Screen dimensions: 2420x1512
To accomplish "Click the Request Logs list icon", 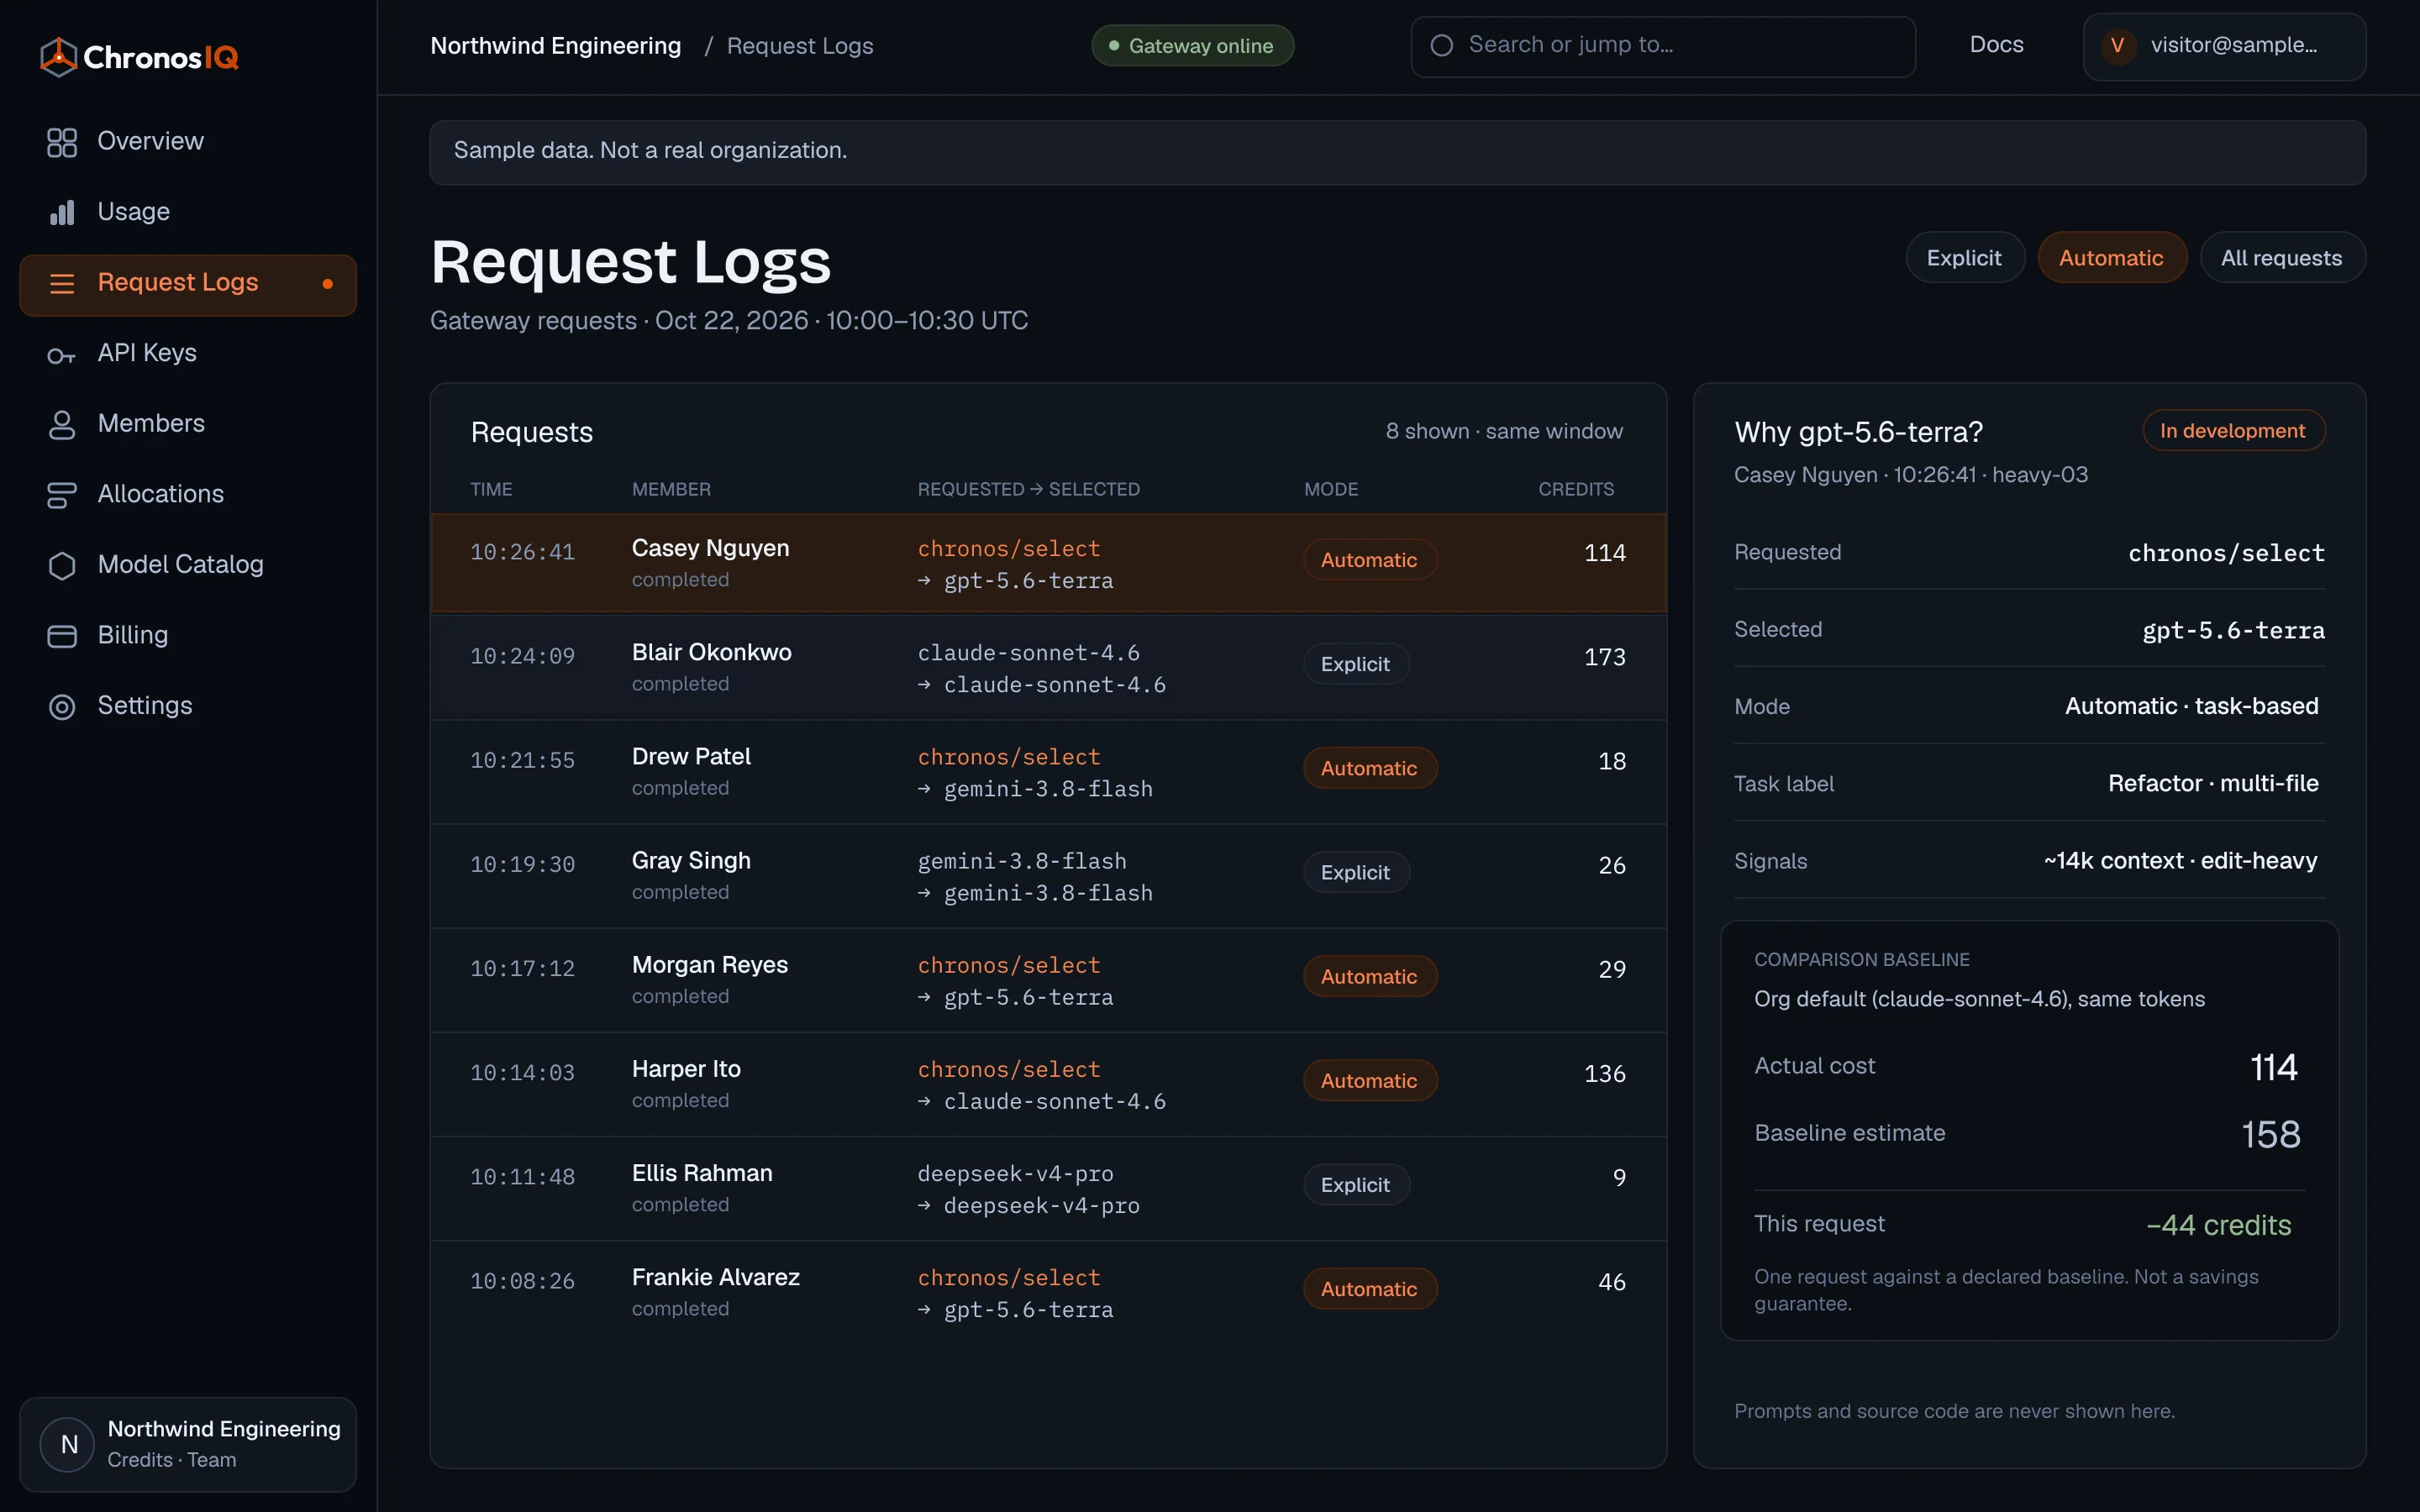I will tap(62, 283).
